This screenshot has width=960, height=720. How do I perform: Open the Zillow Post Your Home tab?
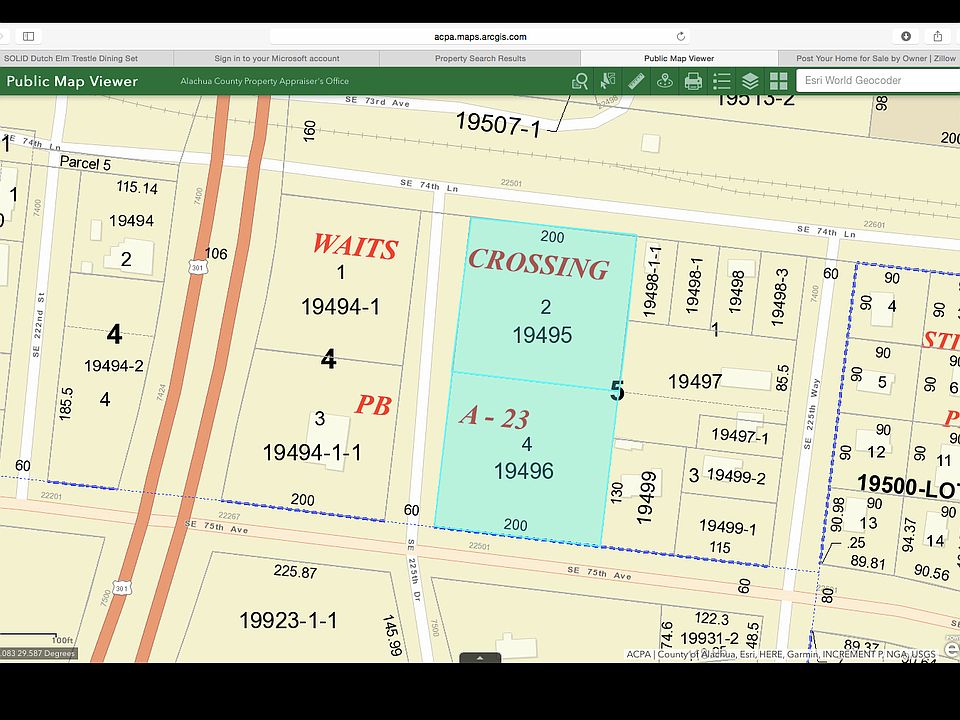point(869,59)
